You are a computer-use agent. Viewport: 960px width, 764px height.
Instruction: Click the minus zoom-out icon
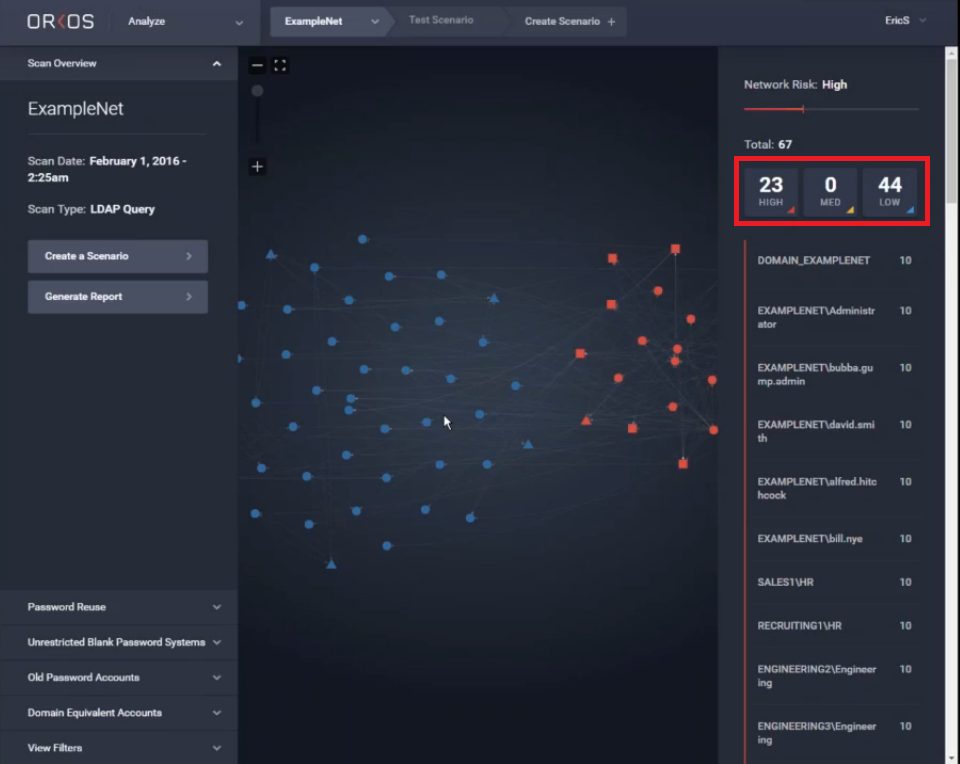click(x=257, y=66)
